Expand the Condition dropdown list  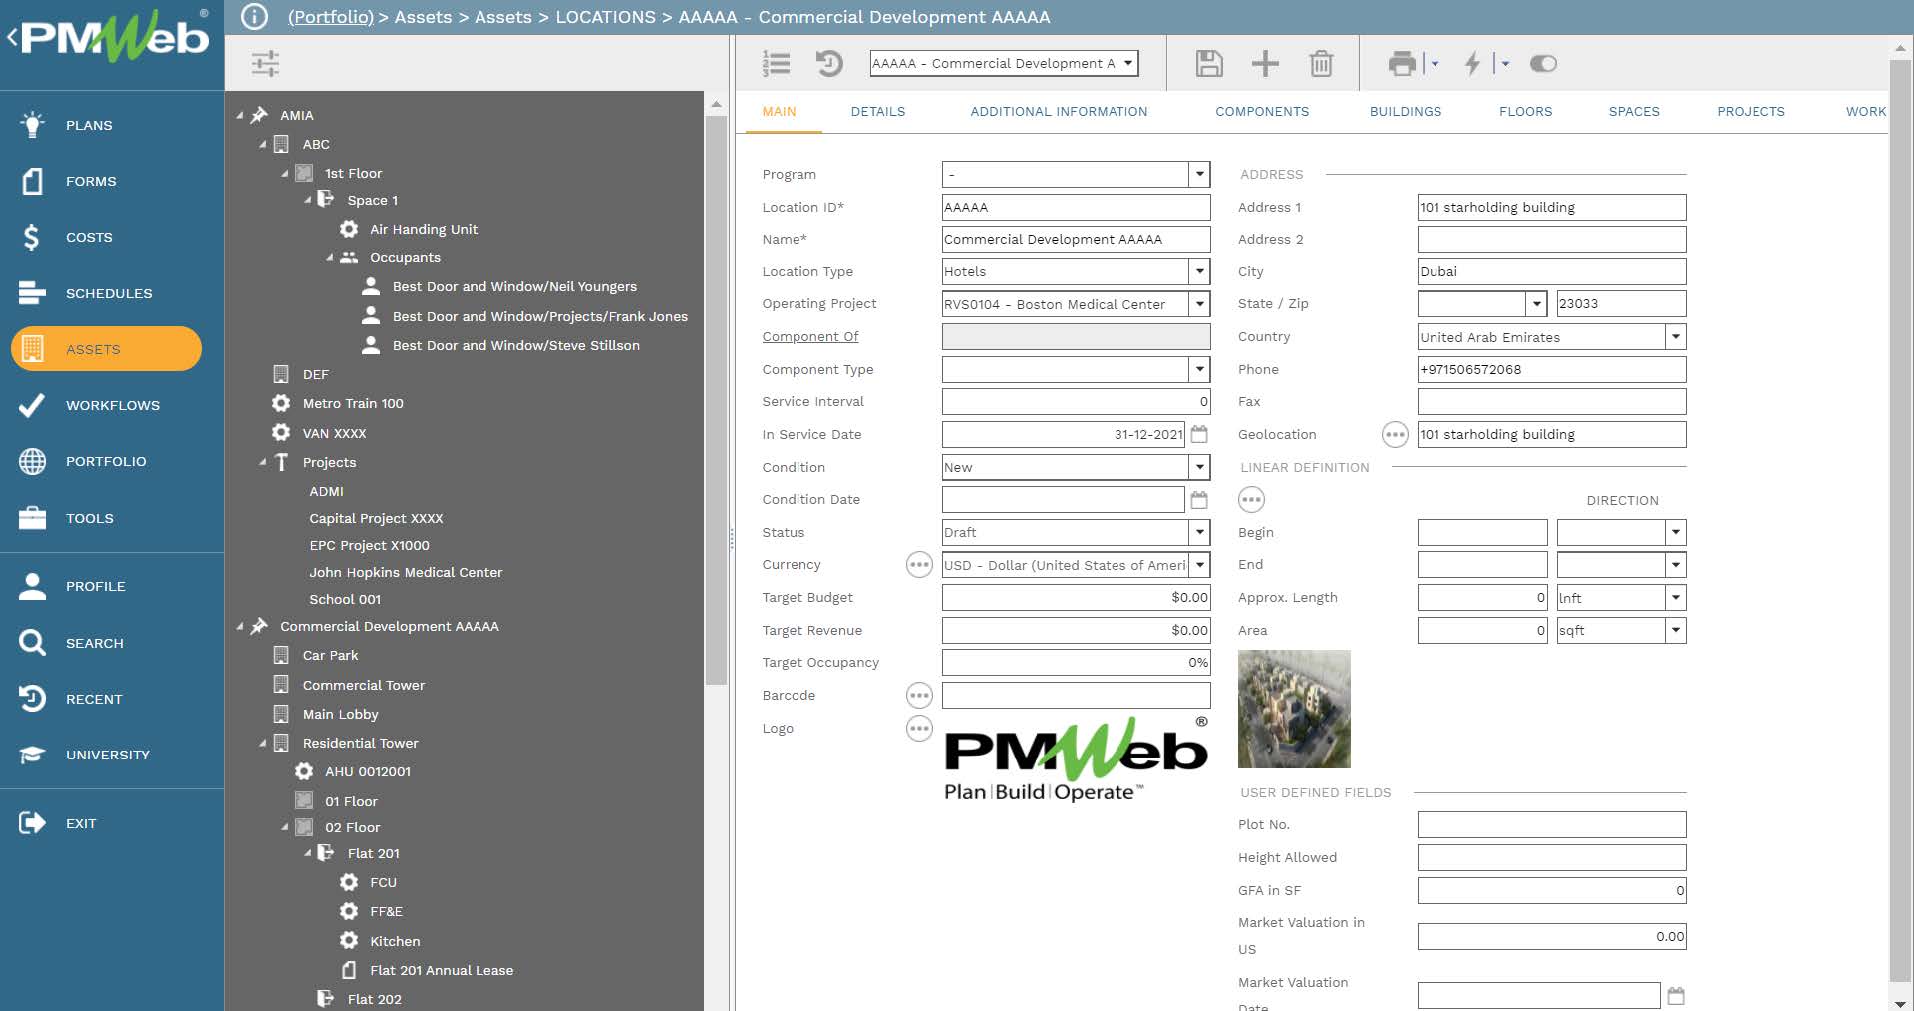click(x=1199, y=467)
